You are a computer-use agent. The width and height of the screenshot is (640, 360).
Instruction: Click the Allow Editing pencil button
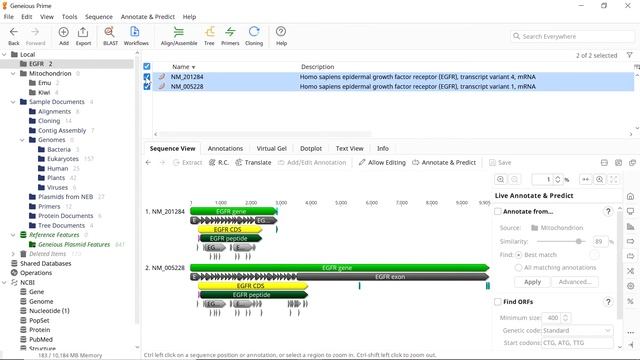pyautogui.click(x=382, y=162)
